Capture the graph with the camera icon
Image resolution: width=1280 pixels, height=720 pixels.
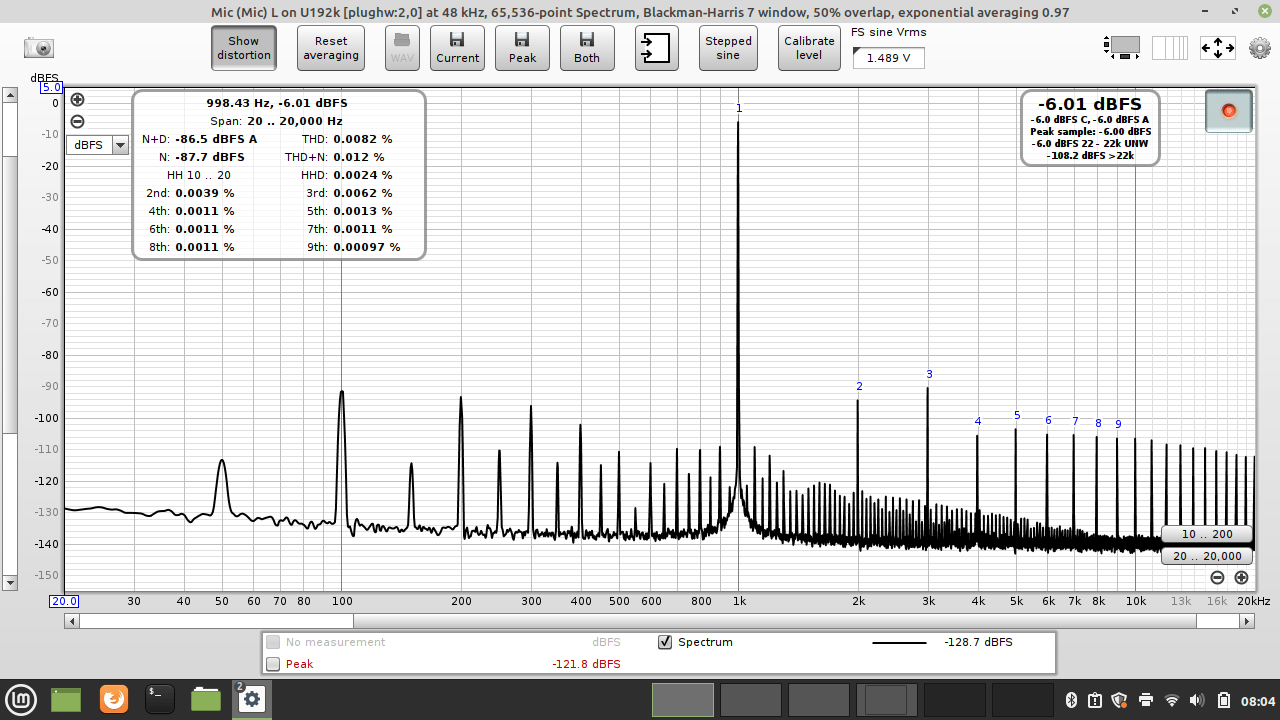[39, 47]
